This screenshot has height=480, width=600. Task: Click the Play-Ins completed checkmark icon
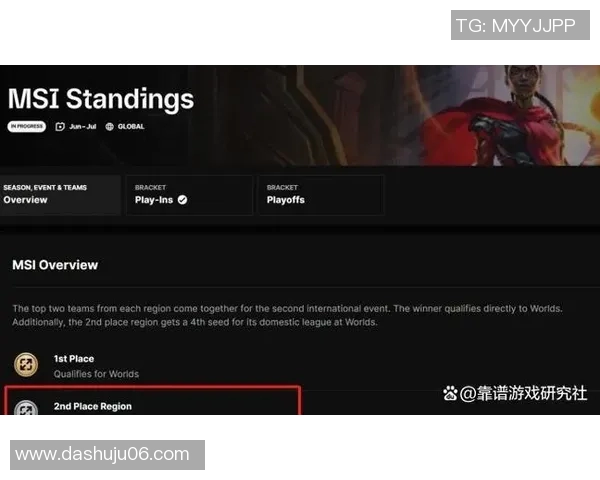point(183,200)
